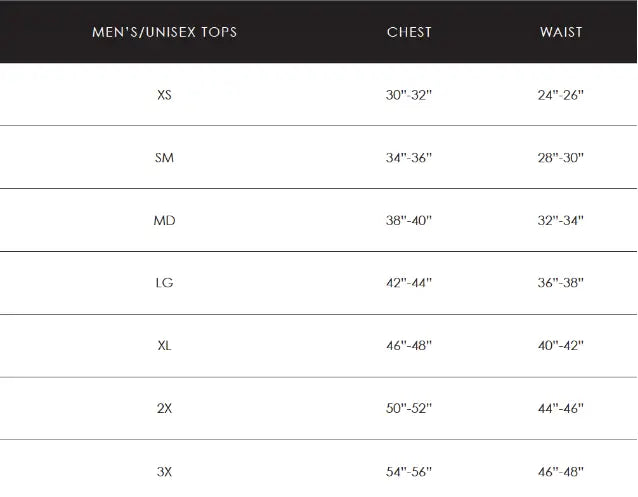638x497 pixels.
Task: Click the 38"-40" chest measurement
Action: [x=409, y=220]
